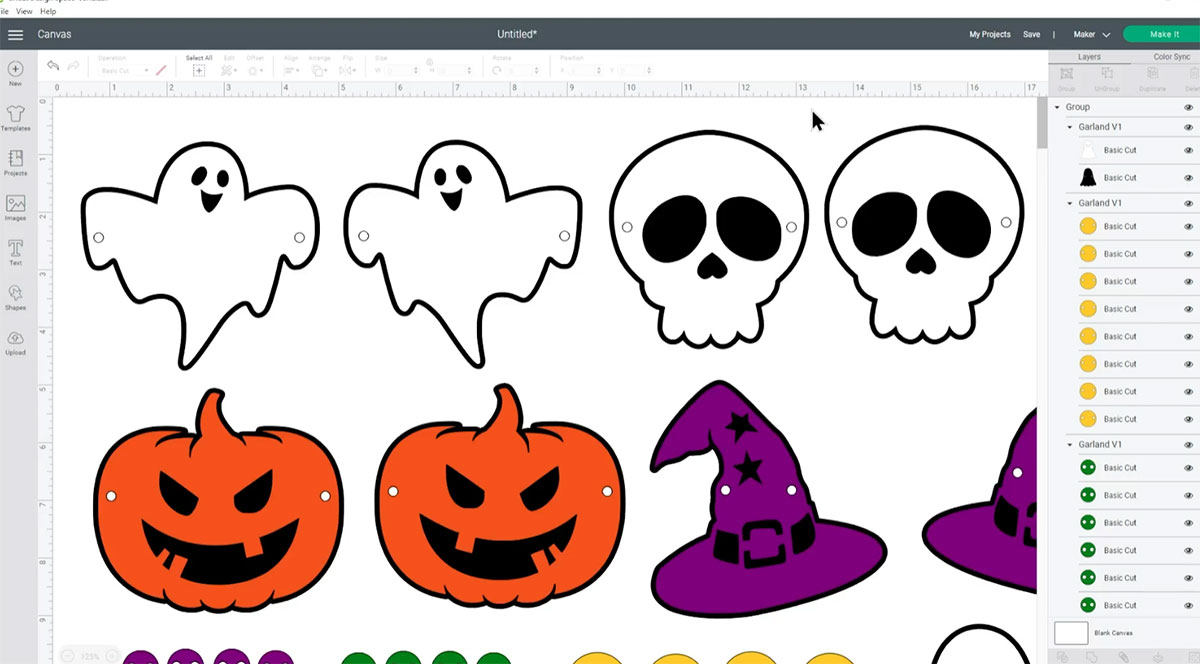Viewport: 1200px width, 664px height.
Task: Open the Operation Basic Cut dropdown
Action: tap(123, 71)
